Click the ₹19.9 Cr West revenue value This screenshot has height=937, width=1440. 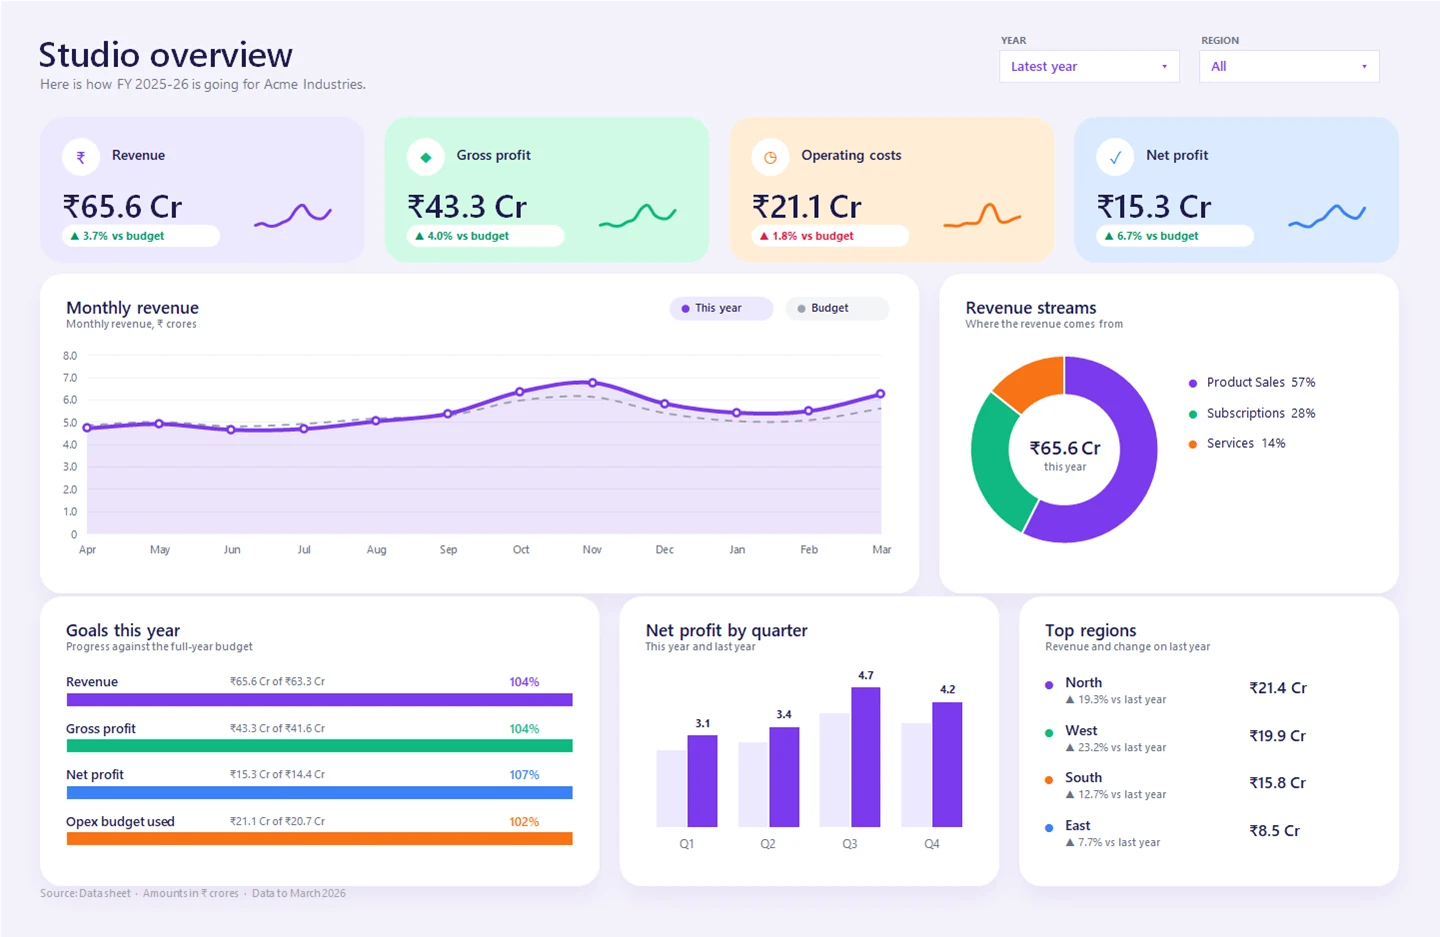pyautogui.click(x=1278, y=736)
